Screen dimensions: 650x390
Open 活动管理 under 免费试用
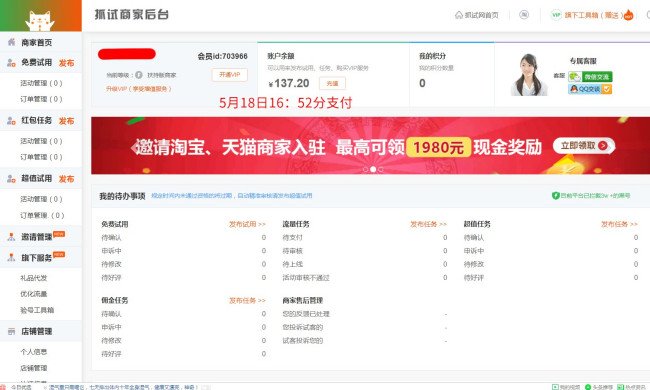pyautogui.click(x=41, y=83)
